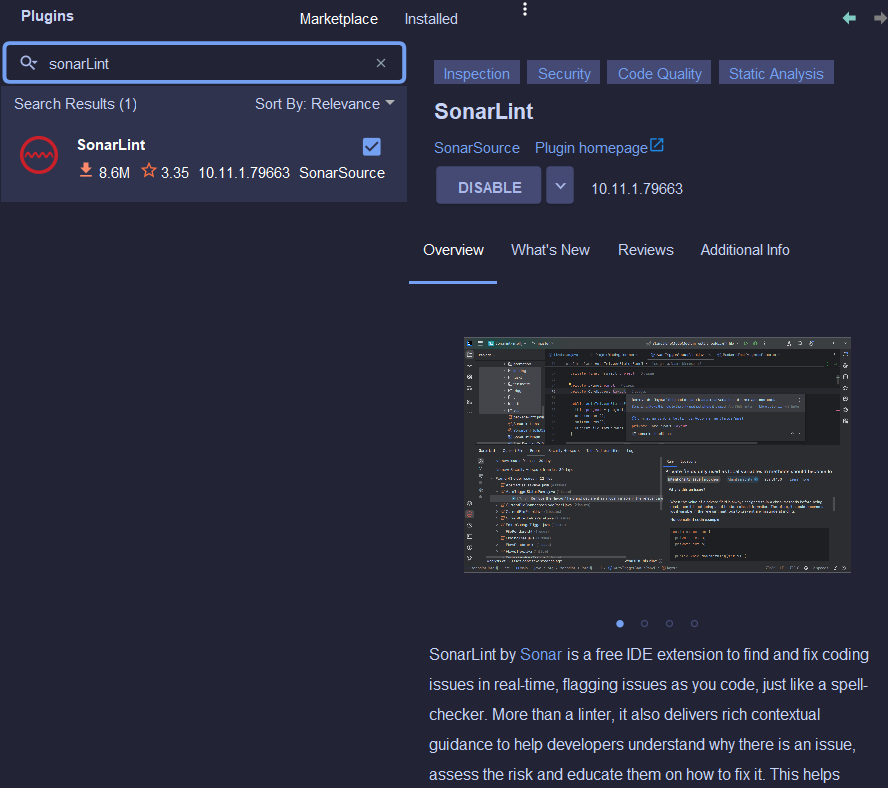Go forward with the right arrow
Image resolution: width=888 pixels, height=788 pixels.
881,18
